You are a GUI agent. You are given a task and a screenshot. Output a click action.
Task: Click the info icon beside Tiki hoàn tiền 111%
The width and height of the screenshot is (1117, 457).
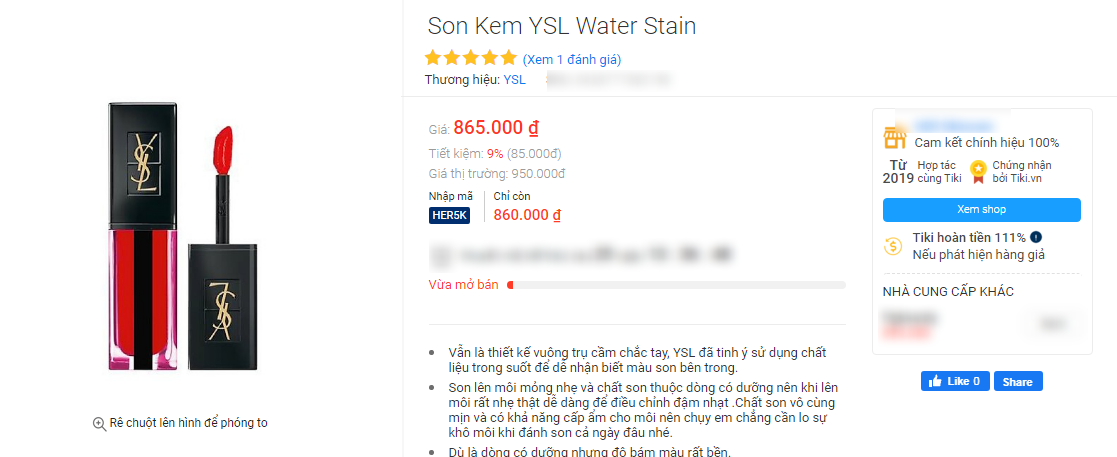pos(1036,237)
